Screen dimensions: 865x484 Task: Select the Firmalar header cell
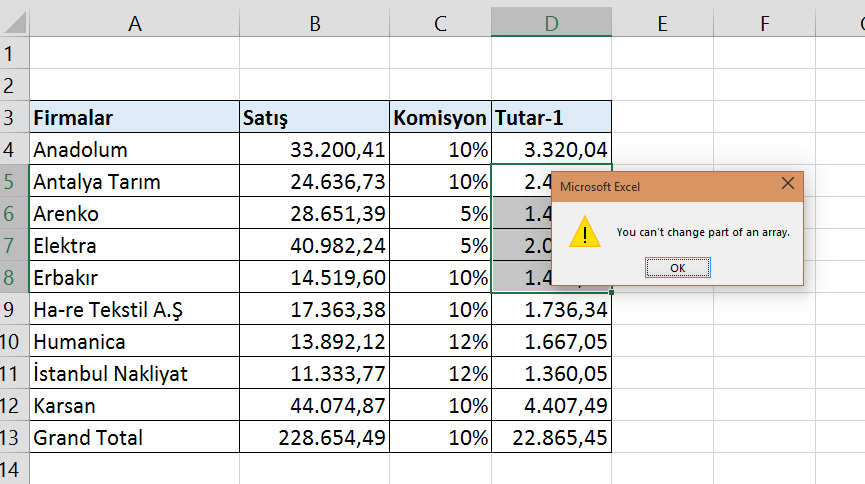134,118
